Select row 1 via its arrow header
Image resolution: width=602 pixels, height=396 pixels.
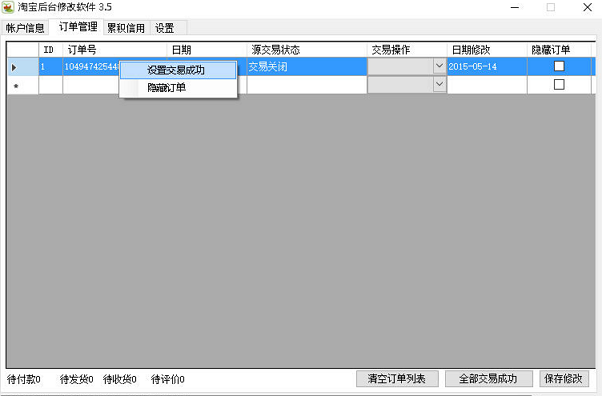(23, 67)
